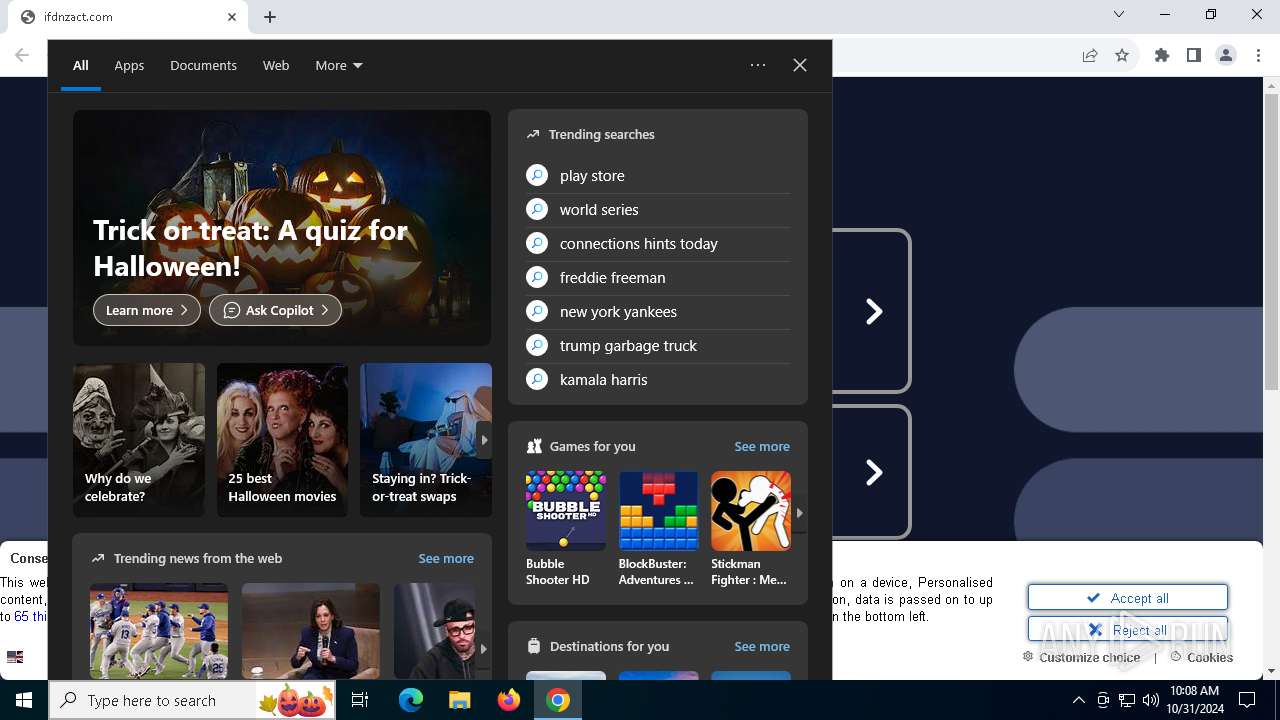This screenshot has height=720, width=1280.
Task: Open baseball team celebration news thumbnail
Action: click(159, 631)
